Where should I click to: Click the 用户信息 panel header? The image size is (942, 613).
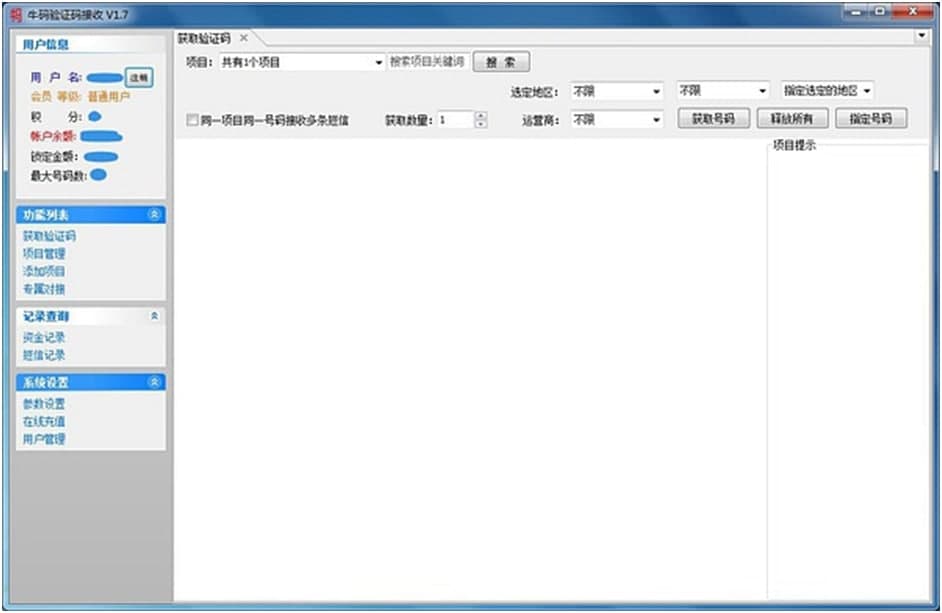[90, 44]
